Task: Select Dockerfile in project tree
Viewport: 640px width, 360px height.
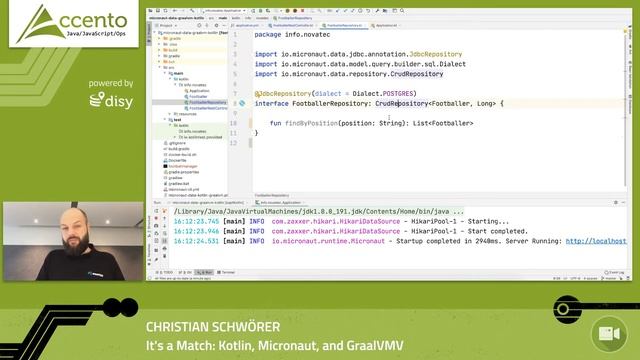Action: 178,160
